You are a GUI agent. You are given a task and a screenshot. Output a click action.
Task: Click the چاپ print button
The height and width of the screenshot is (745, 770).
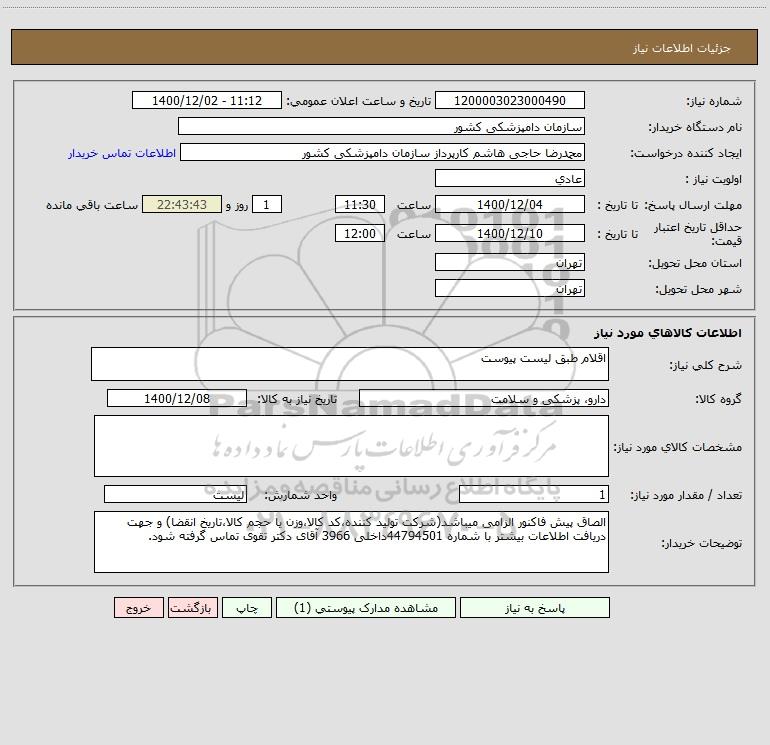pyautogui.click(x=247, y=608)
